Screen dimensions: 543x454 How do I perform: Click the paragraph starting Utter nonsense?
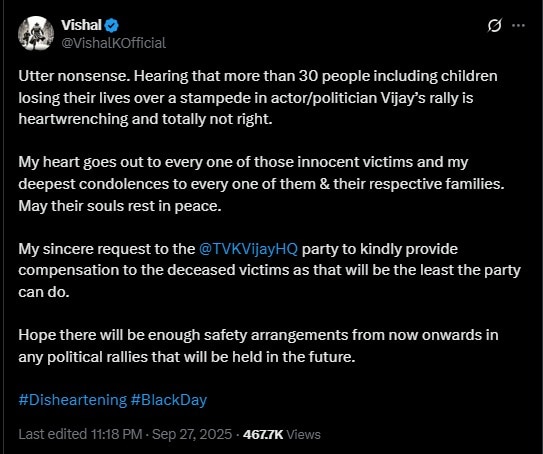(x=258, y=98)
